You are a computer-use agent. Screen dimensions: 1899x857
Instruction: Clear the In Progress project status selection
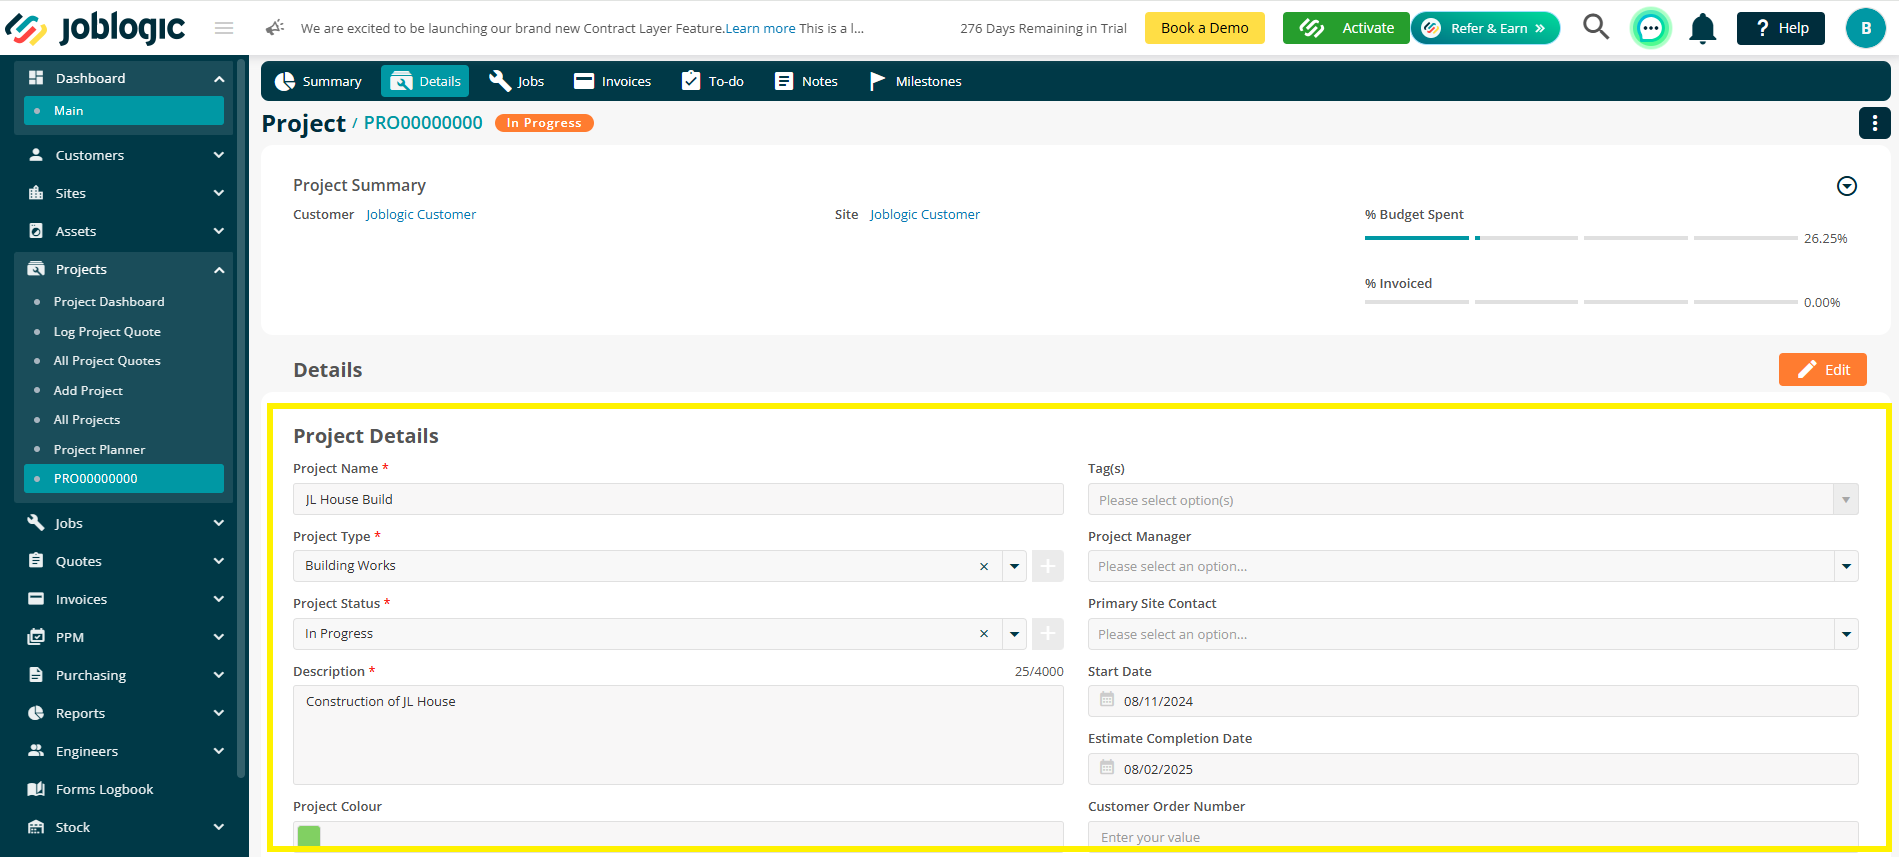coord(984,634)
